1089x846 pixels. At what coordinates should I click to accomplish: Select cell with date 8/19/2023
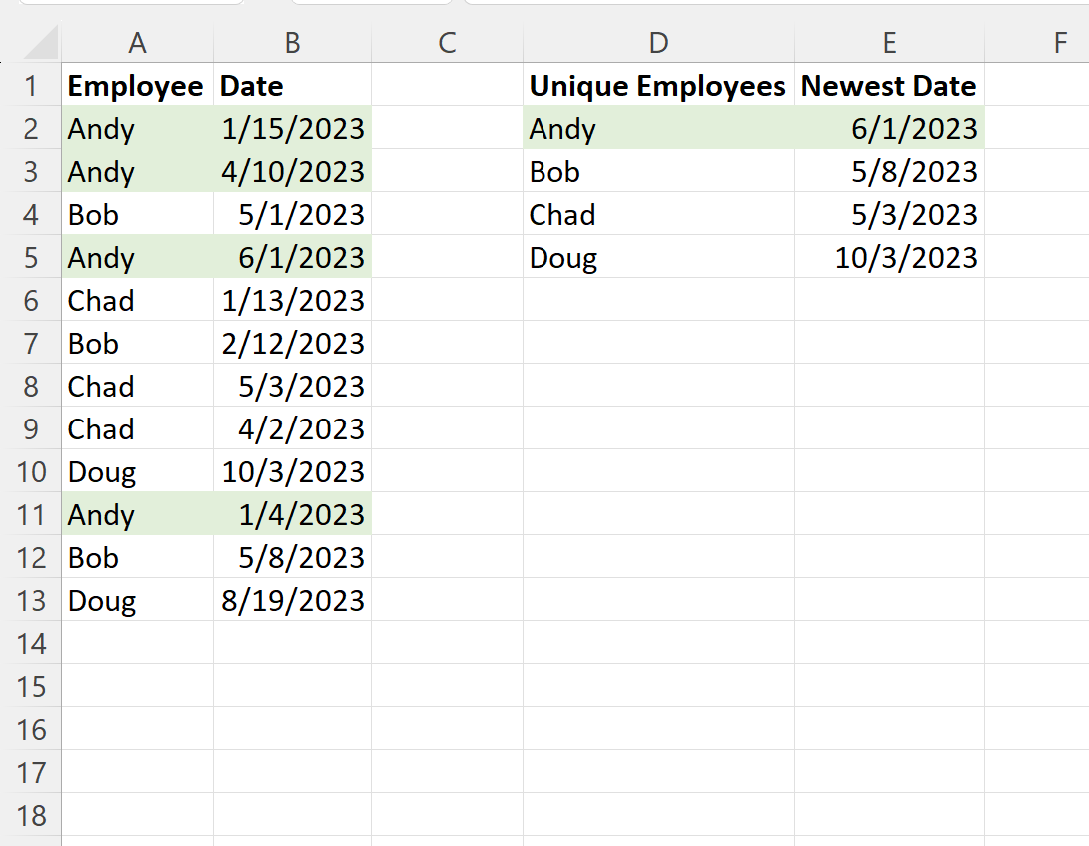click(x=292, y=600)
